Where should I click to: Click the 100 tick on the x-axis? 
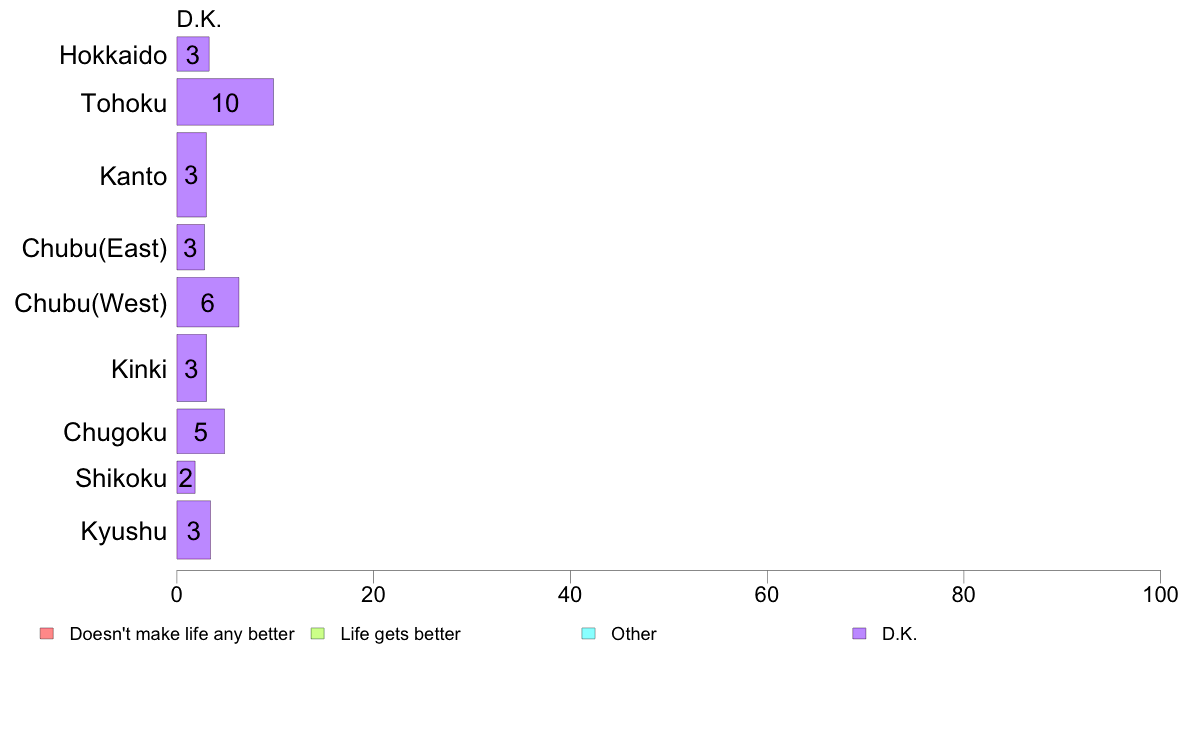(x=1160, y=595)
